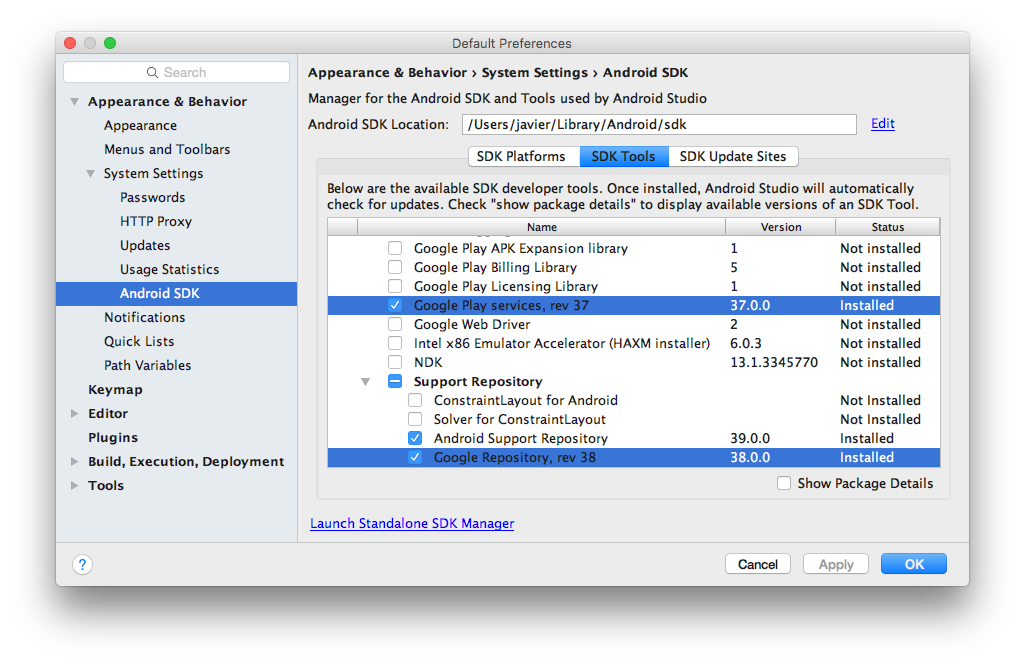1025x666 pixels.
Task: Check the NDK checkbox
Action: coord(395,363)
